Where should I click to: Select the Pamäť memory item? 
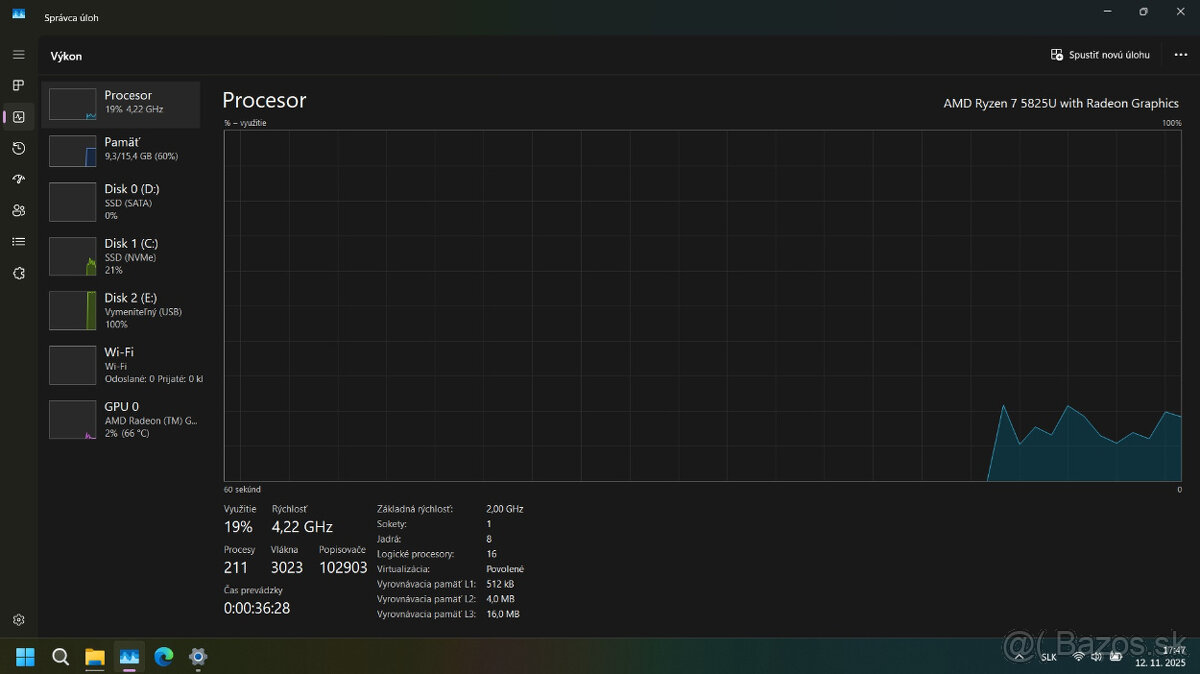[x=122, y=150]
